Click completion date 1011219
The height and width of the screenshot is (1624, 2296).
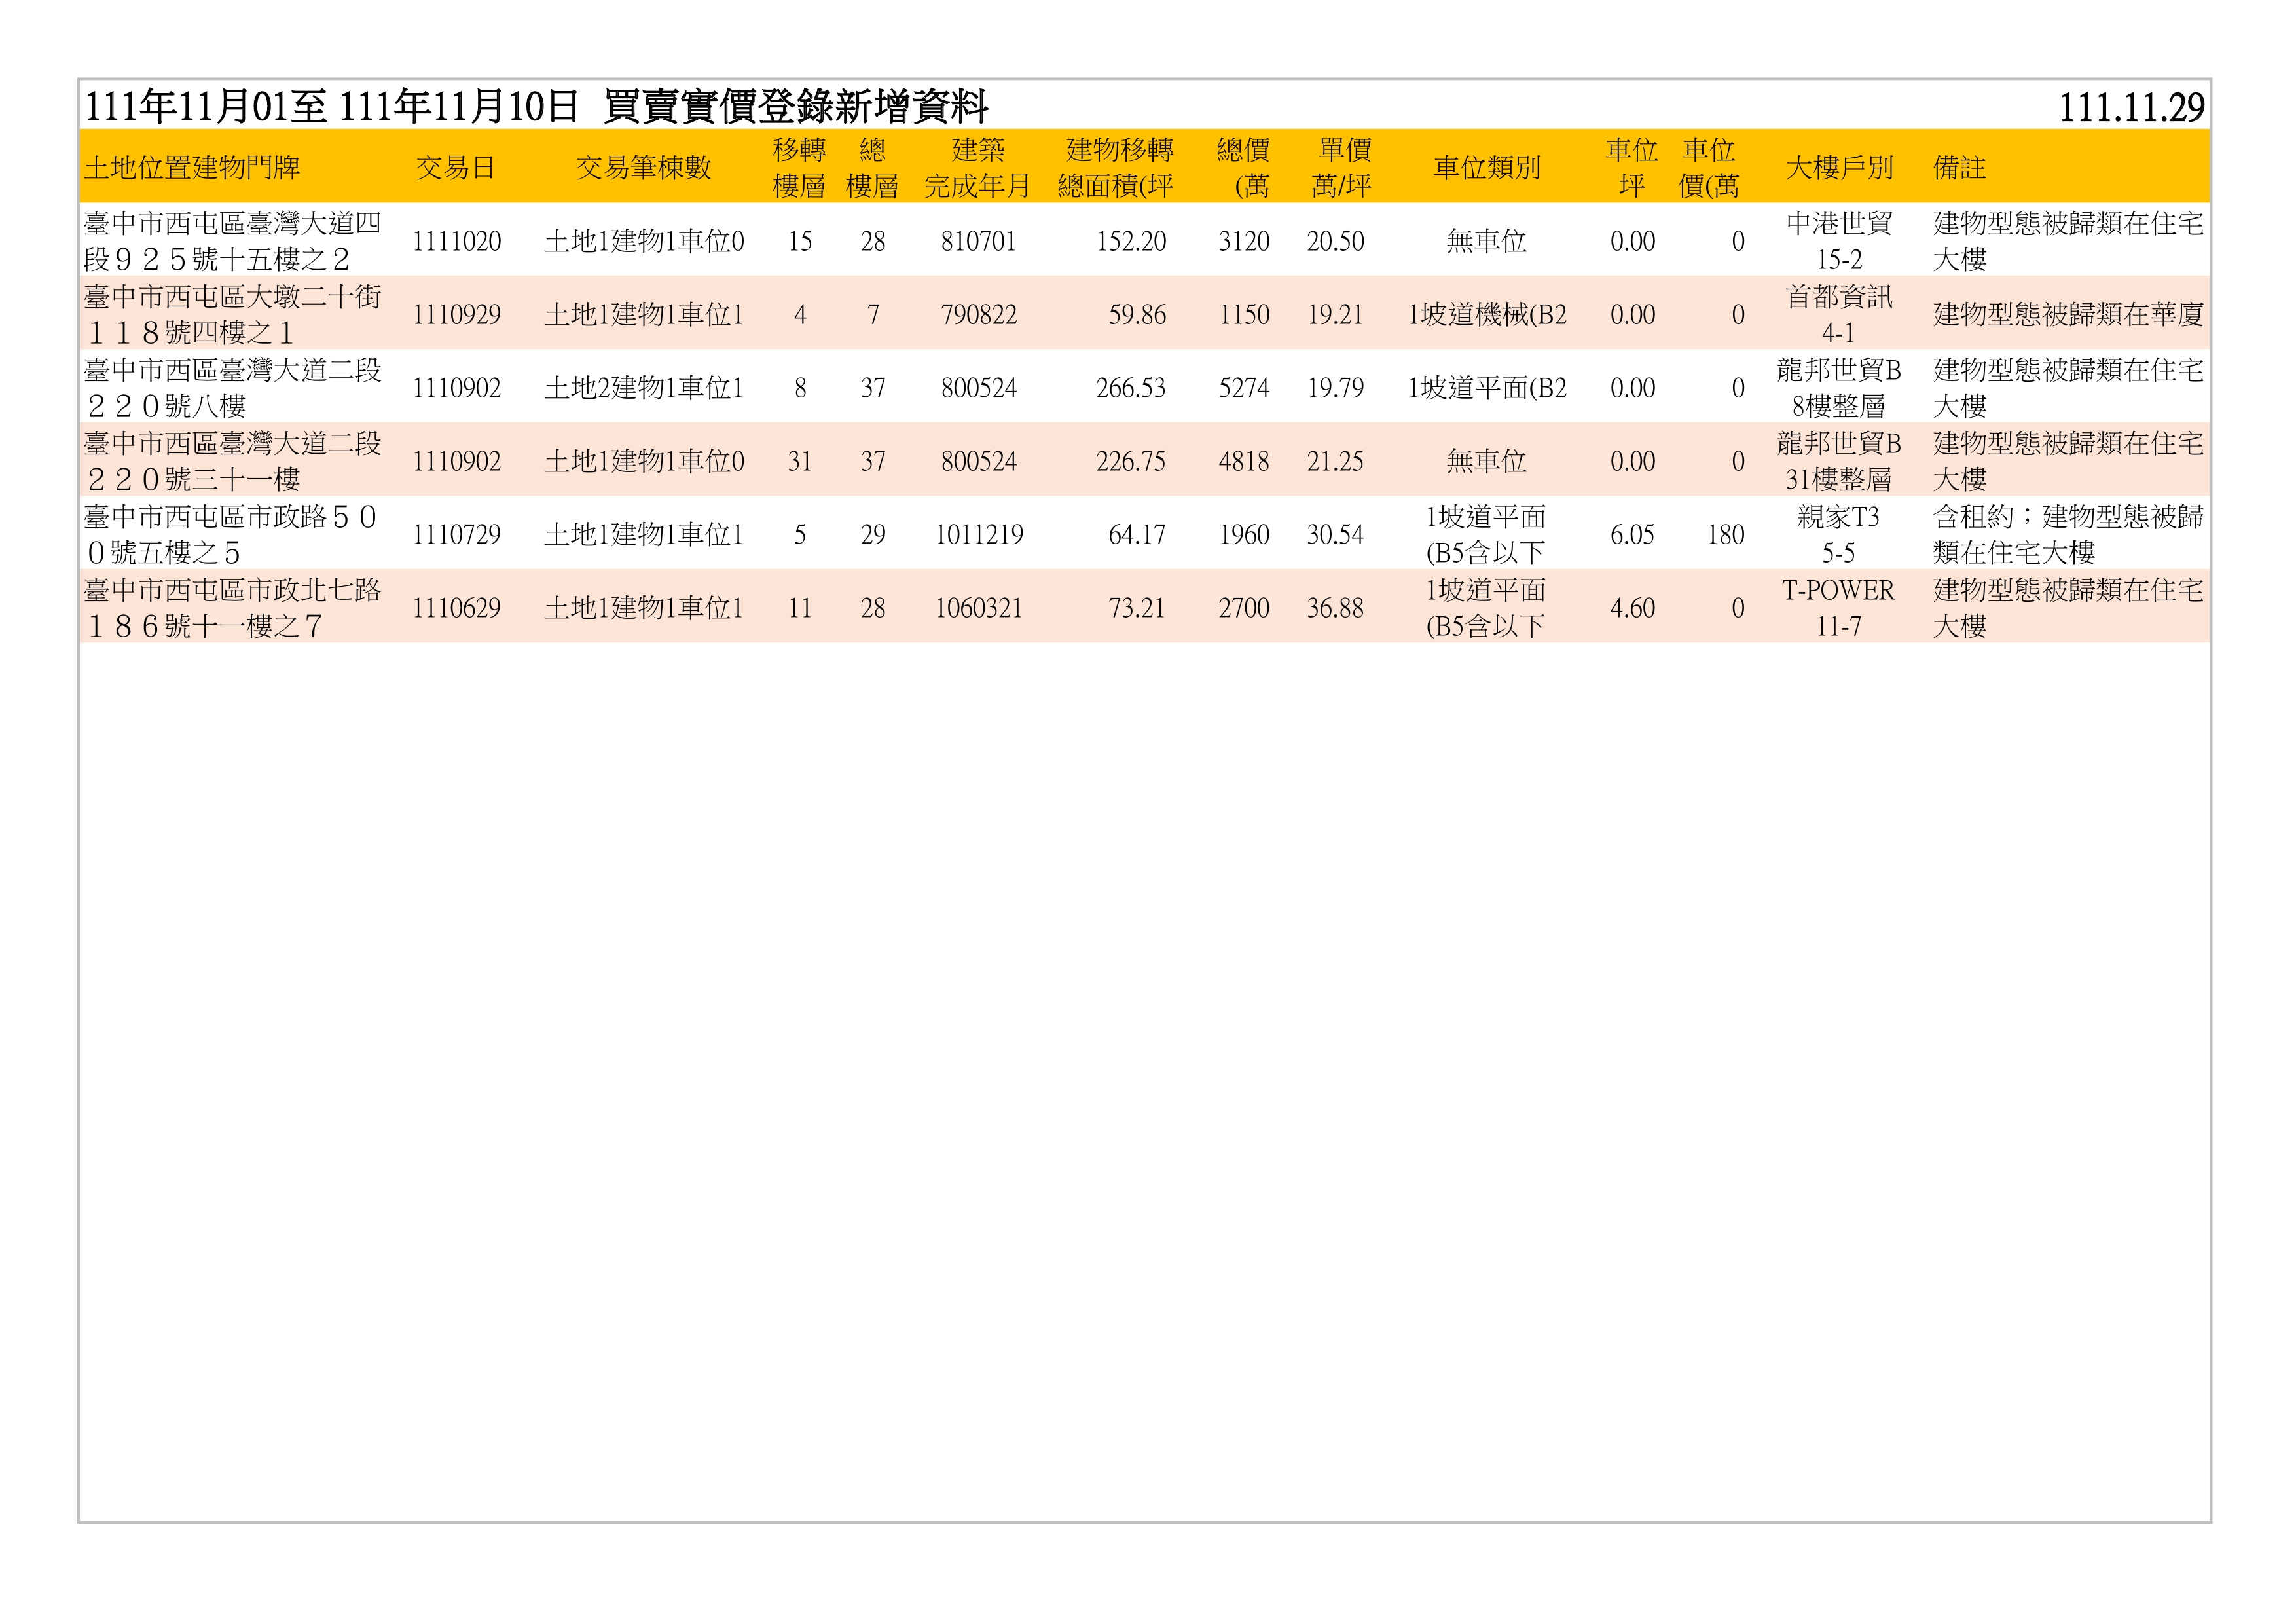click(x=978, y=534)
